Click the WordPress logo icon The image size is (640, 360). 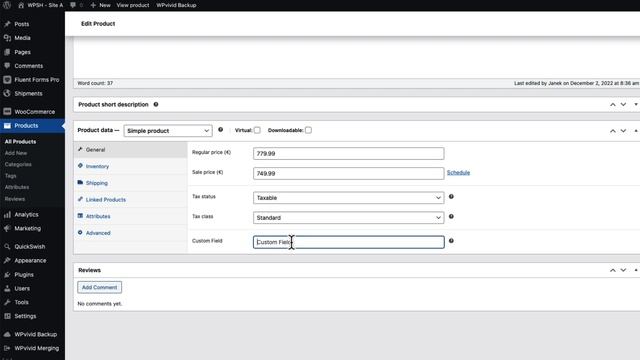click(7, 5)
